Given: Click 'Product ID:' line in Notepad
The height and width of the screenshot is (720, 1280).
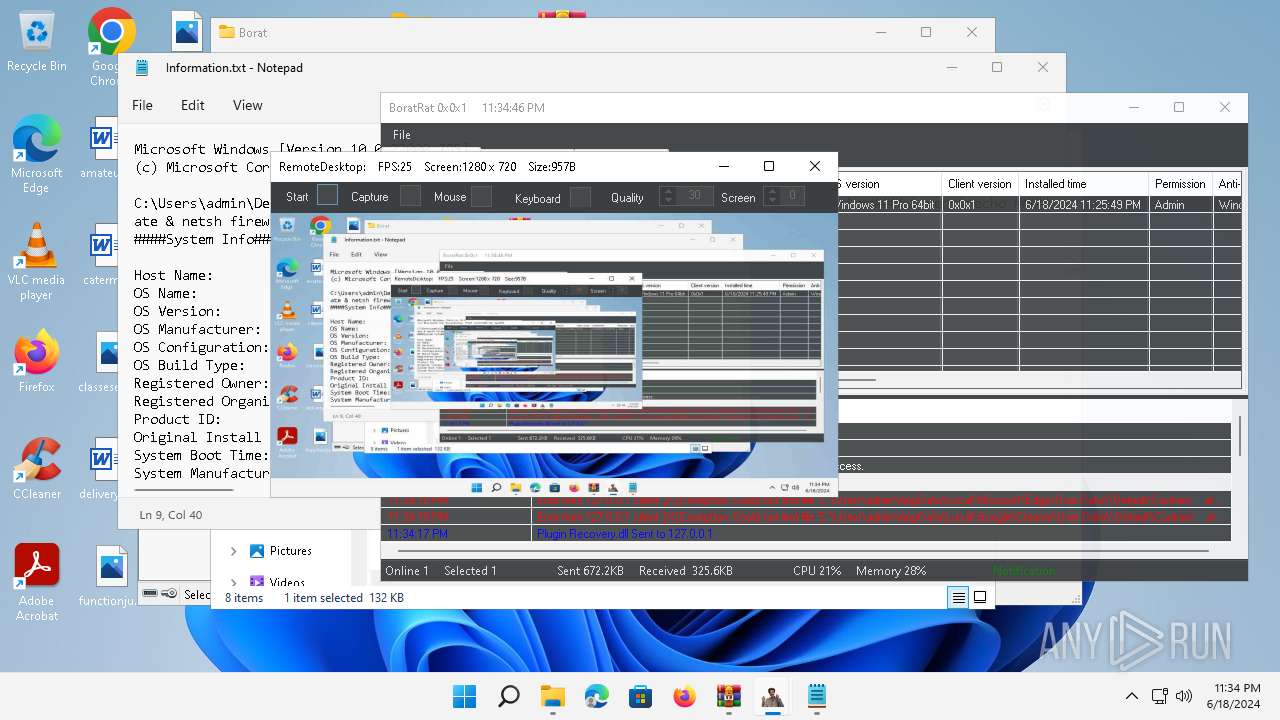Looking at the screenshot, I should 177,419.
